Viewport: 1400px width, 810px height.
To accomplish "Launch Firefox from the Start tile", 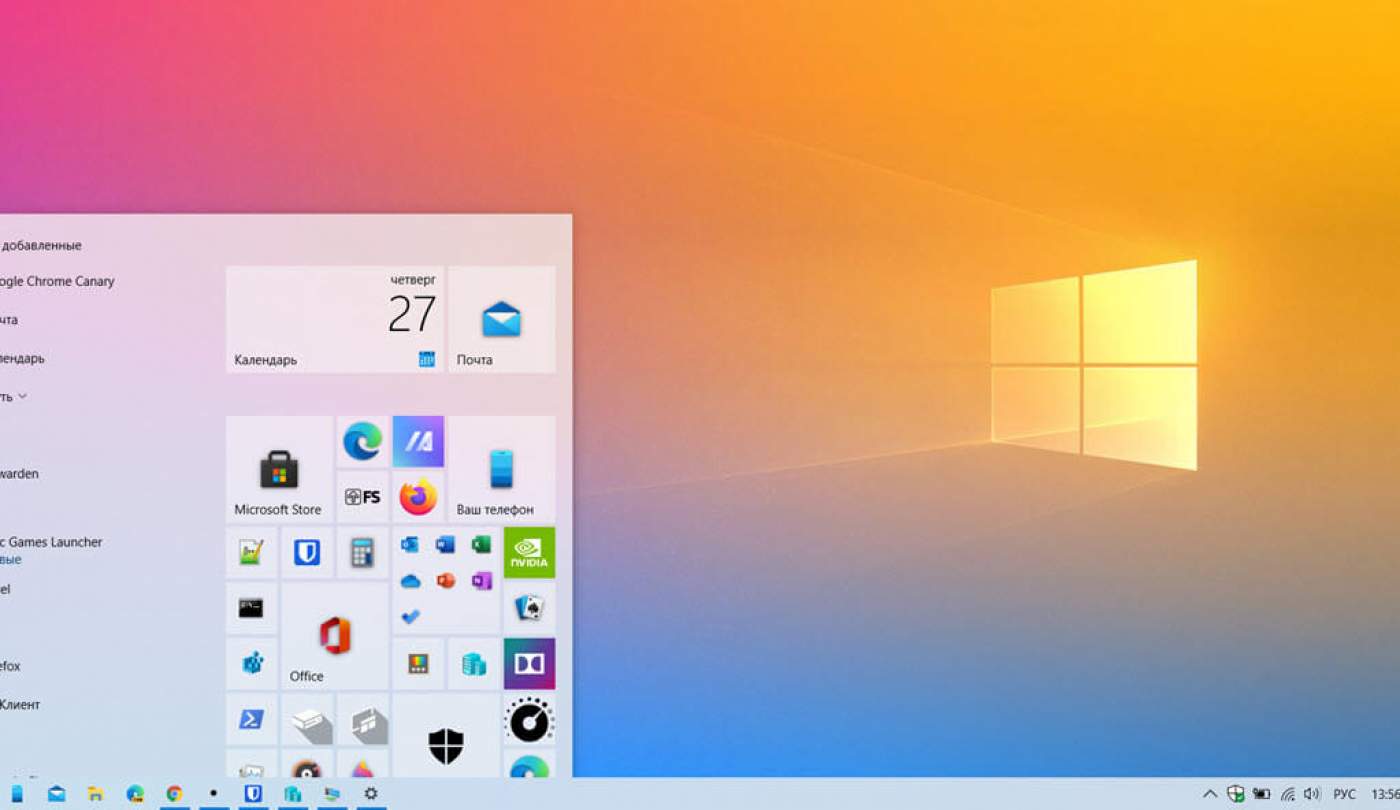I will point(418,496).
